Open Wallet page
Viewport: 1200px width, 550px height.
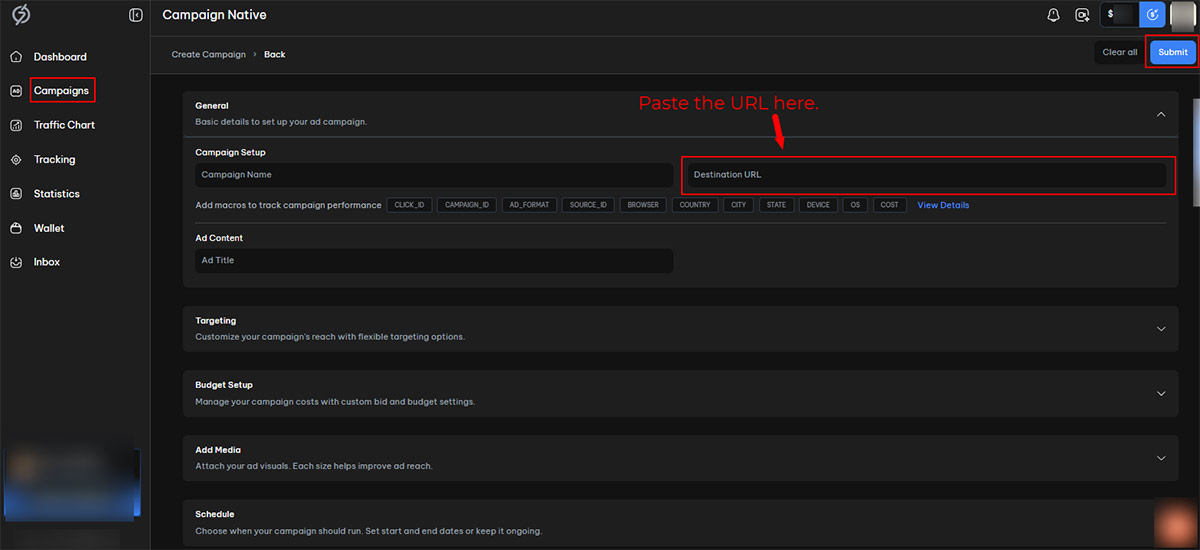(49, 228)
